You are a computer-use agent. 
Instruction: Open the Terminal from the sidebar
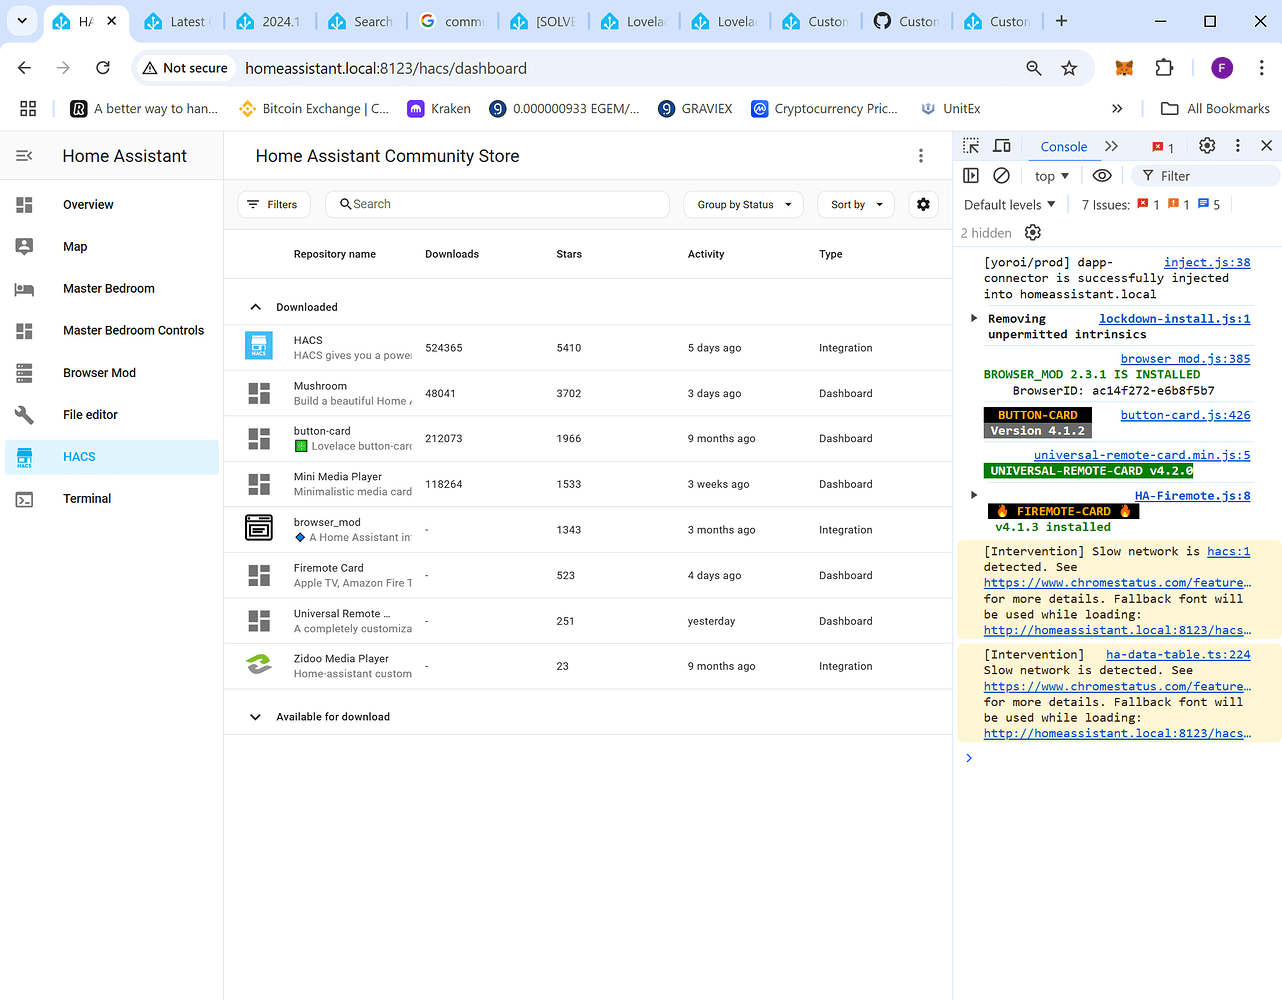tap(87, 498)
